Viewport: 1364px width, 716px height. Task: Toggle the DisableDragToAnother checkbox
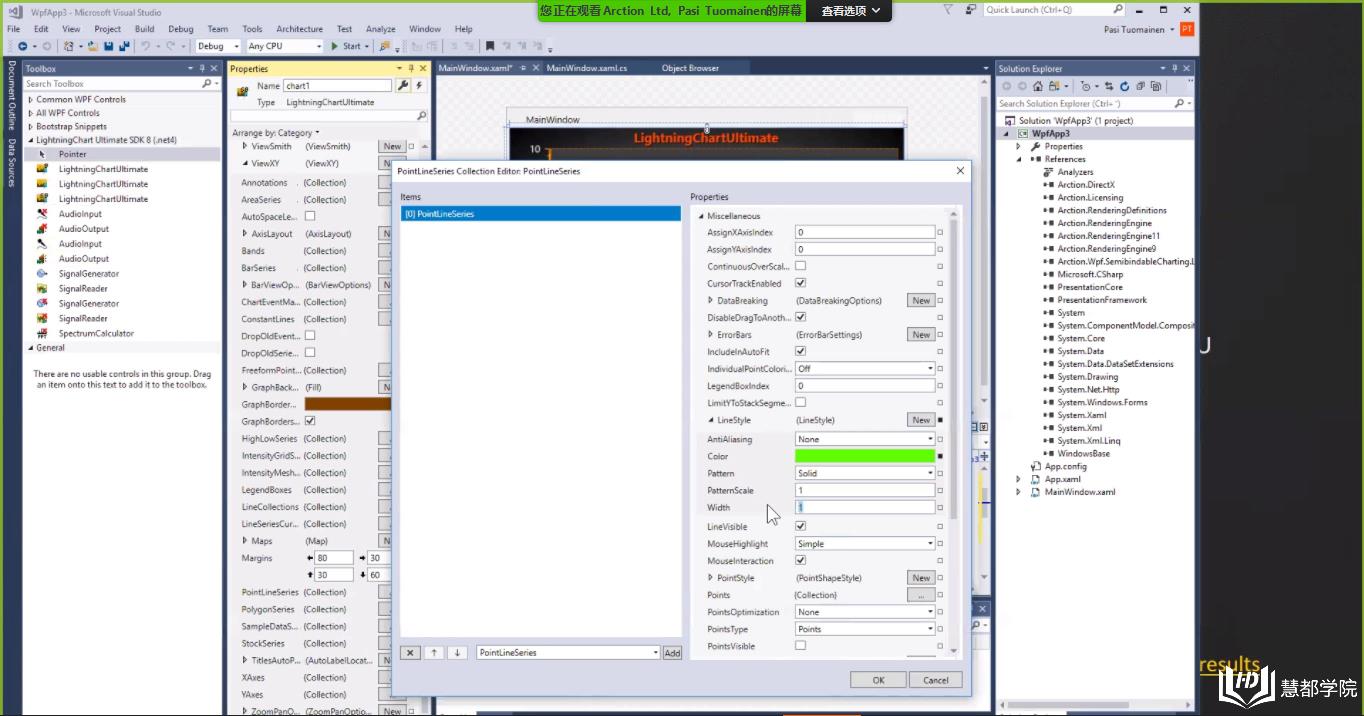800,317
